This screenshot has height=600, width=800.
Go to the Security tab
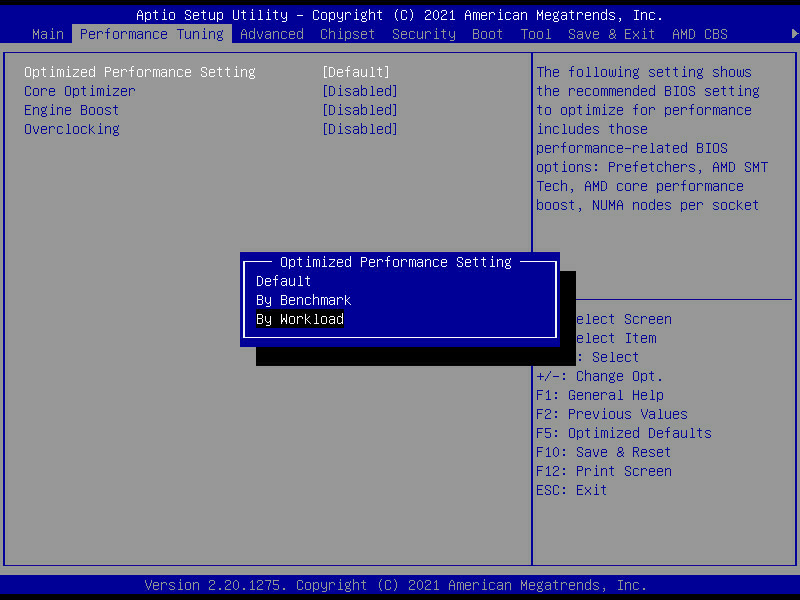coord(423,34)
